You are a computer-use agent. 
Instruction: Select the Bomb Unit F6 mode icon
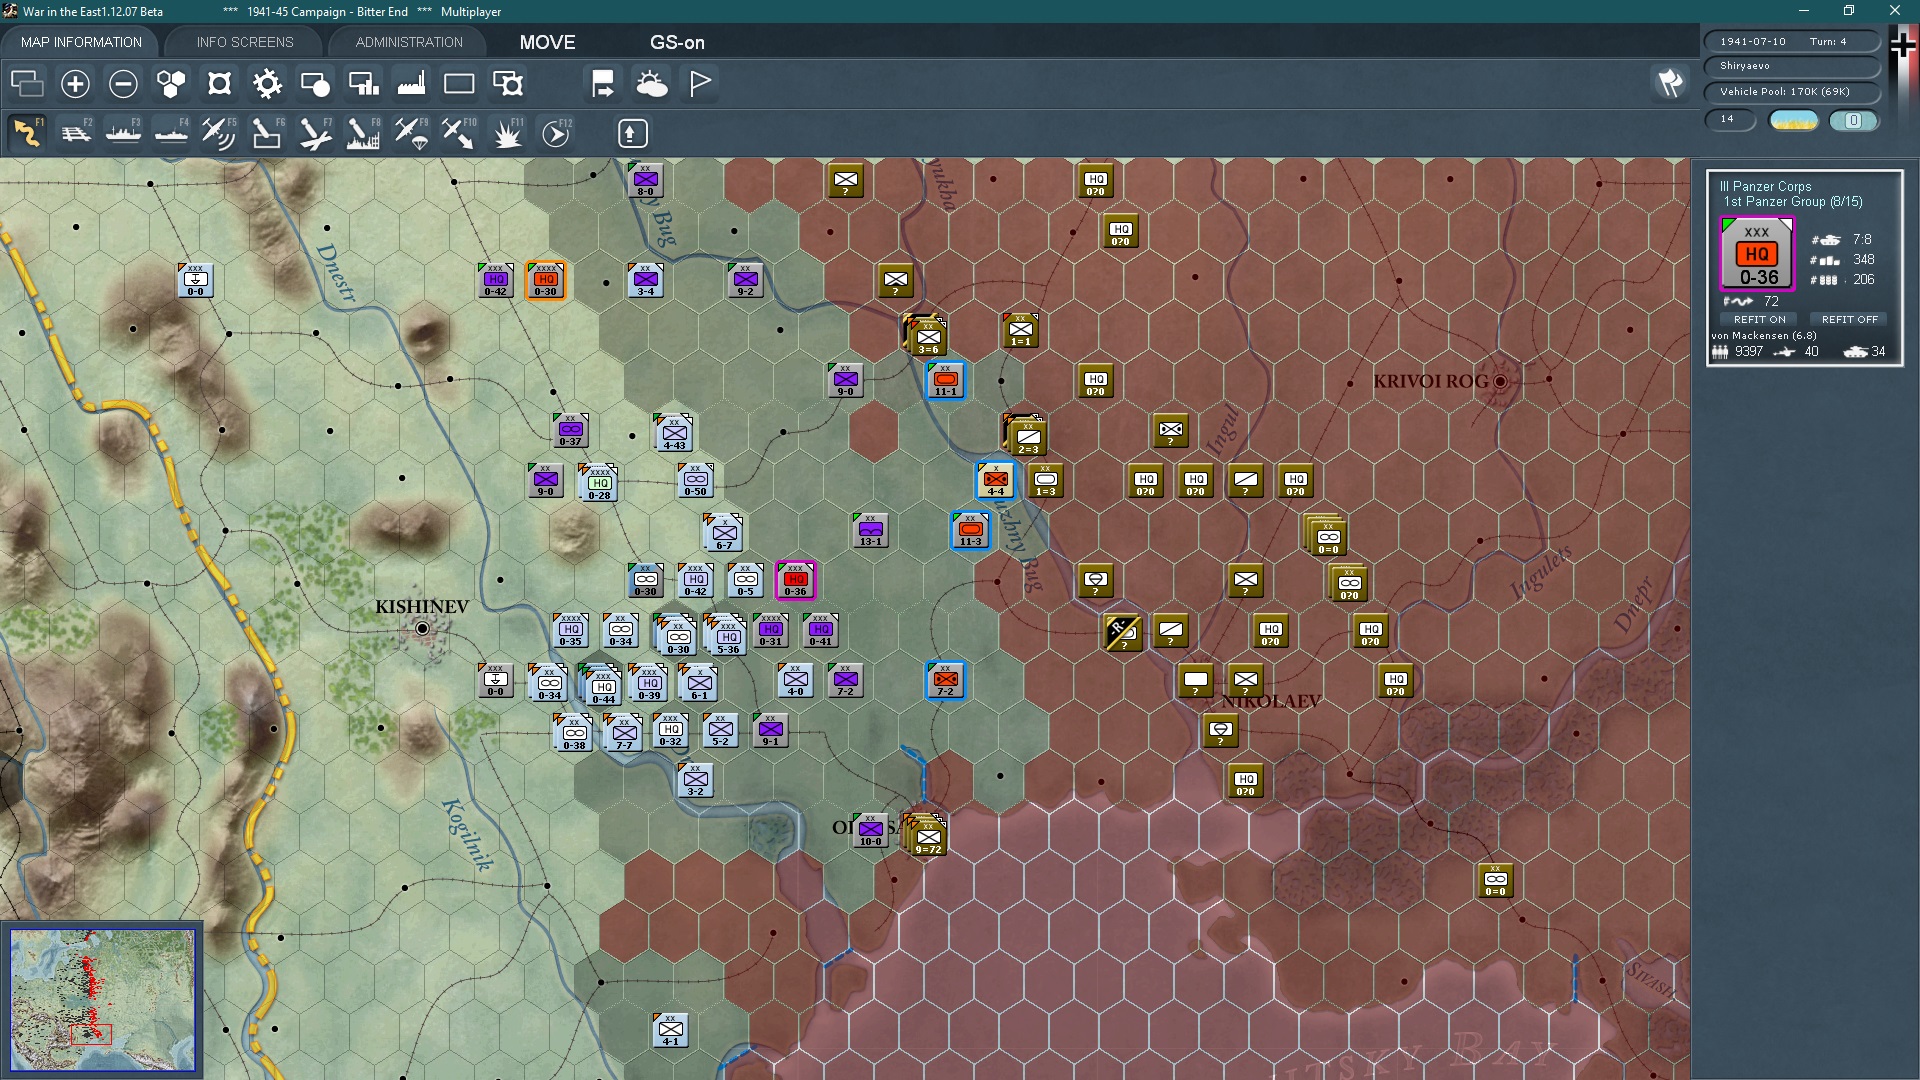point(267,133)
